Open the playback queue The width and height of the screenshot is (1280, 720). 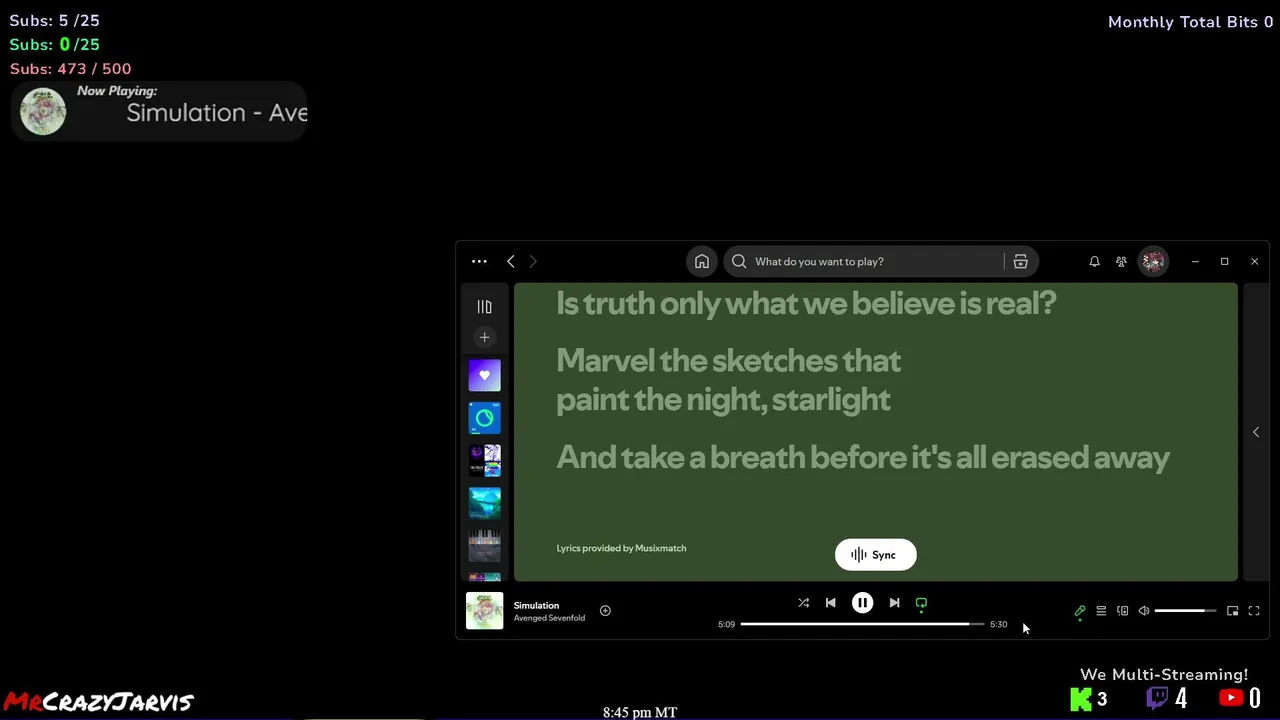(x=1101, y=611)
